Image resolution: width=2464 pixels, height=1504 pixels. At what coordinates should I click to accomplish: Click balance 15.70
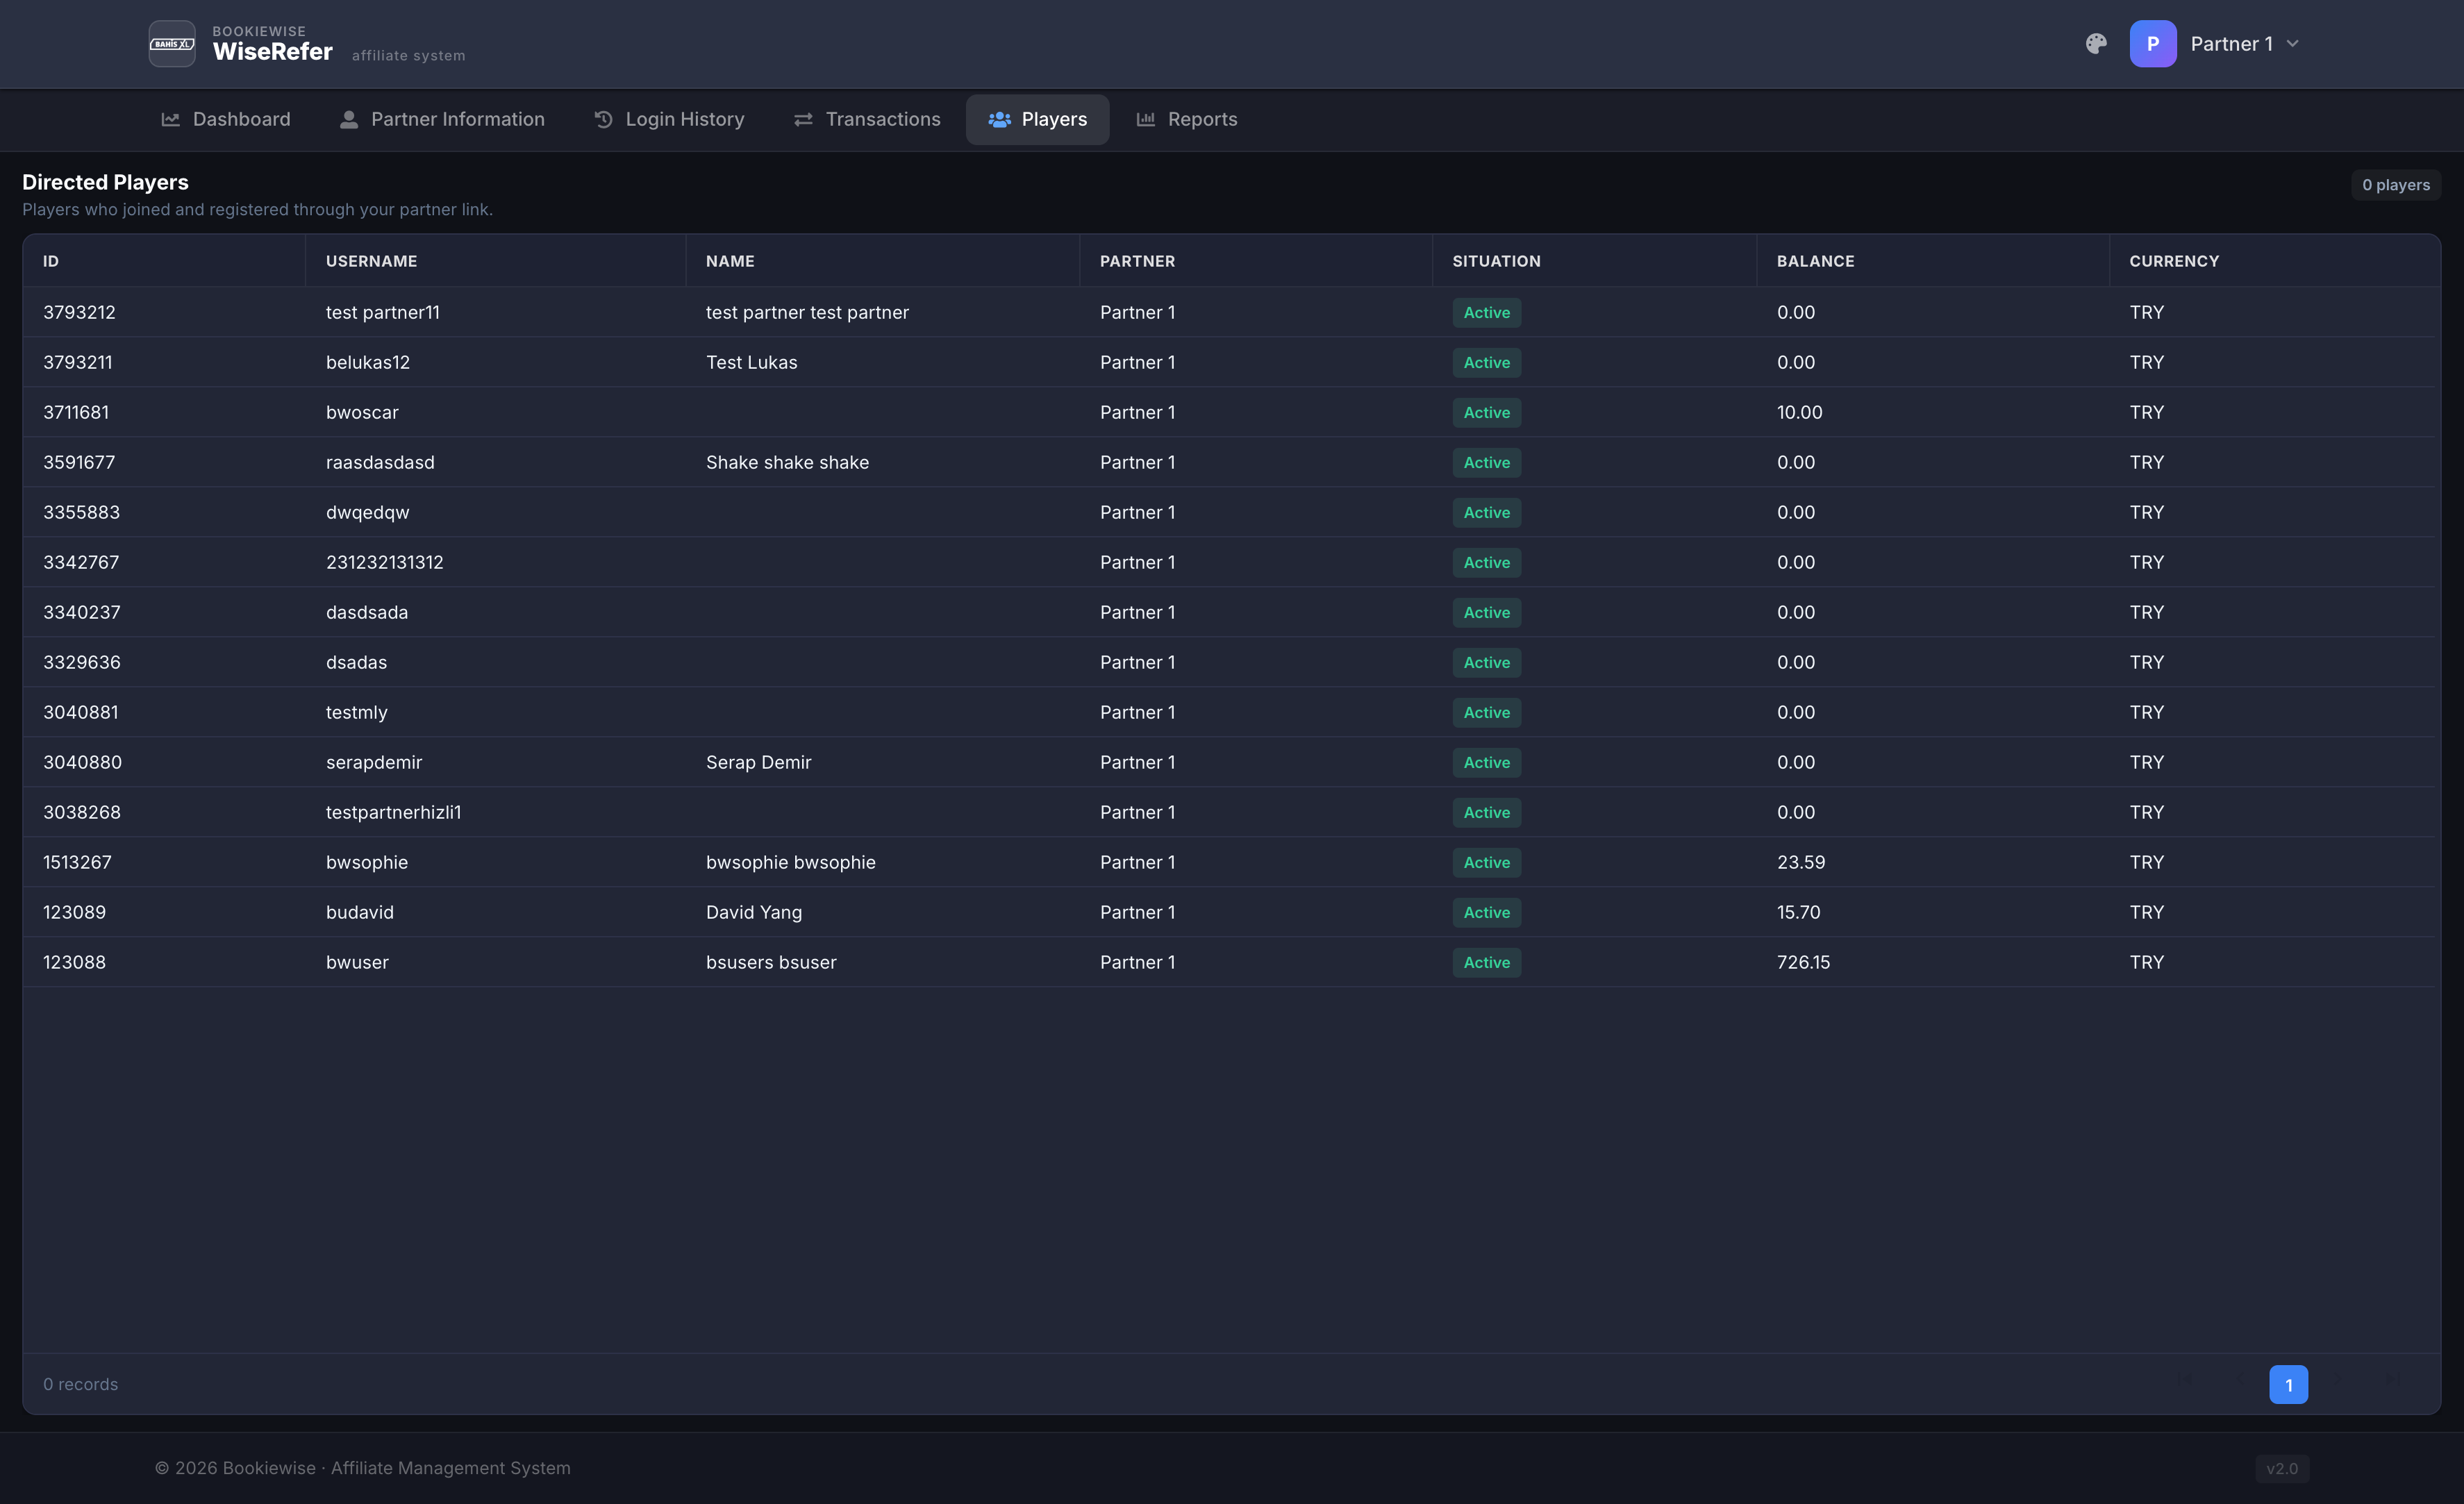click(x=1799, y=912)
